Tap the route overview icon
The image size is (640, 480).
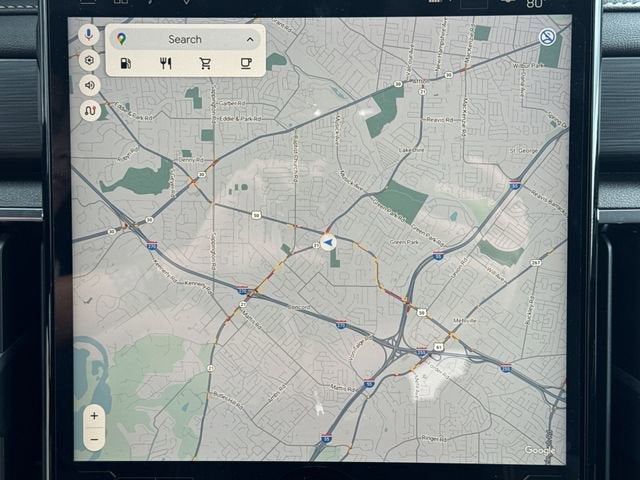pyautogui.click(x=89, y=110)
